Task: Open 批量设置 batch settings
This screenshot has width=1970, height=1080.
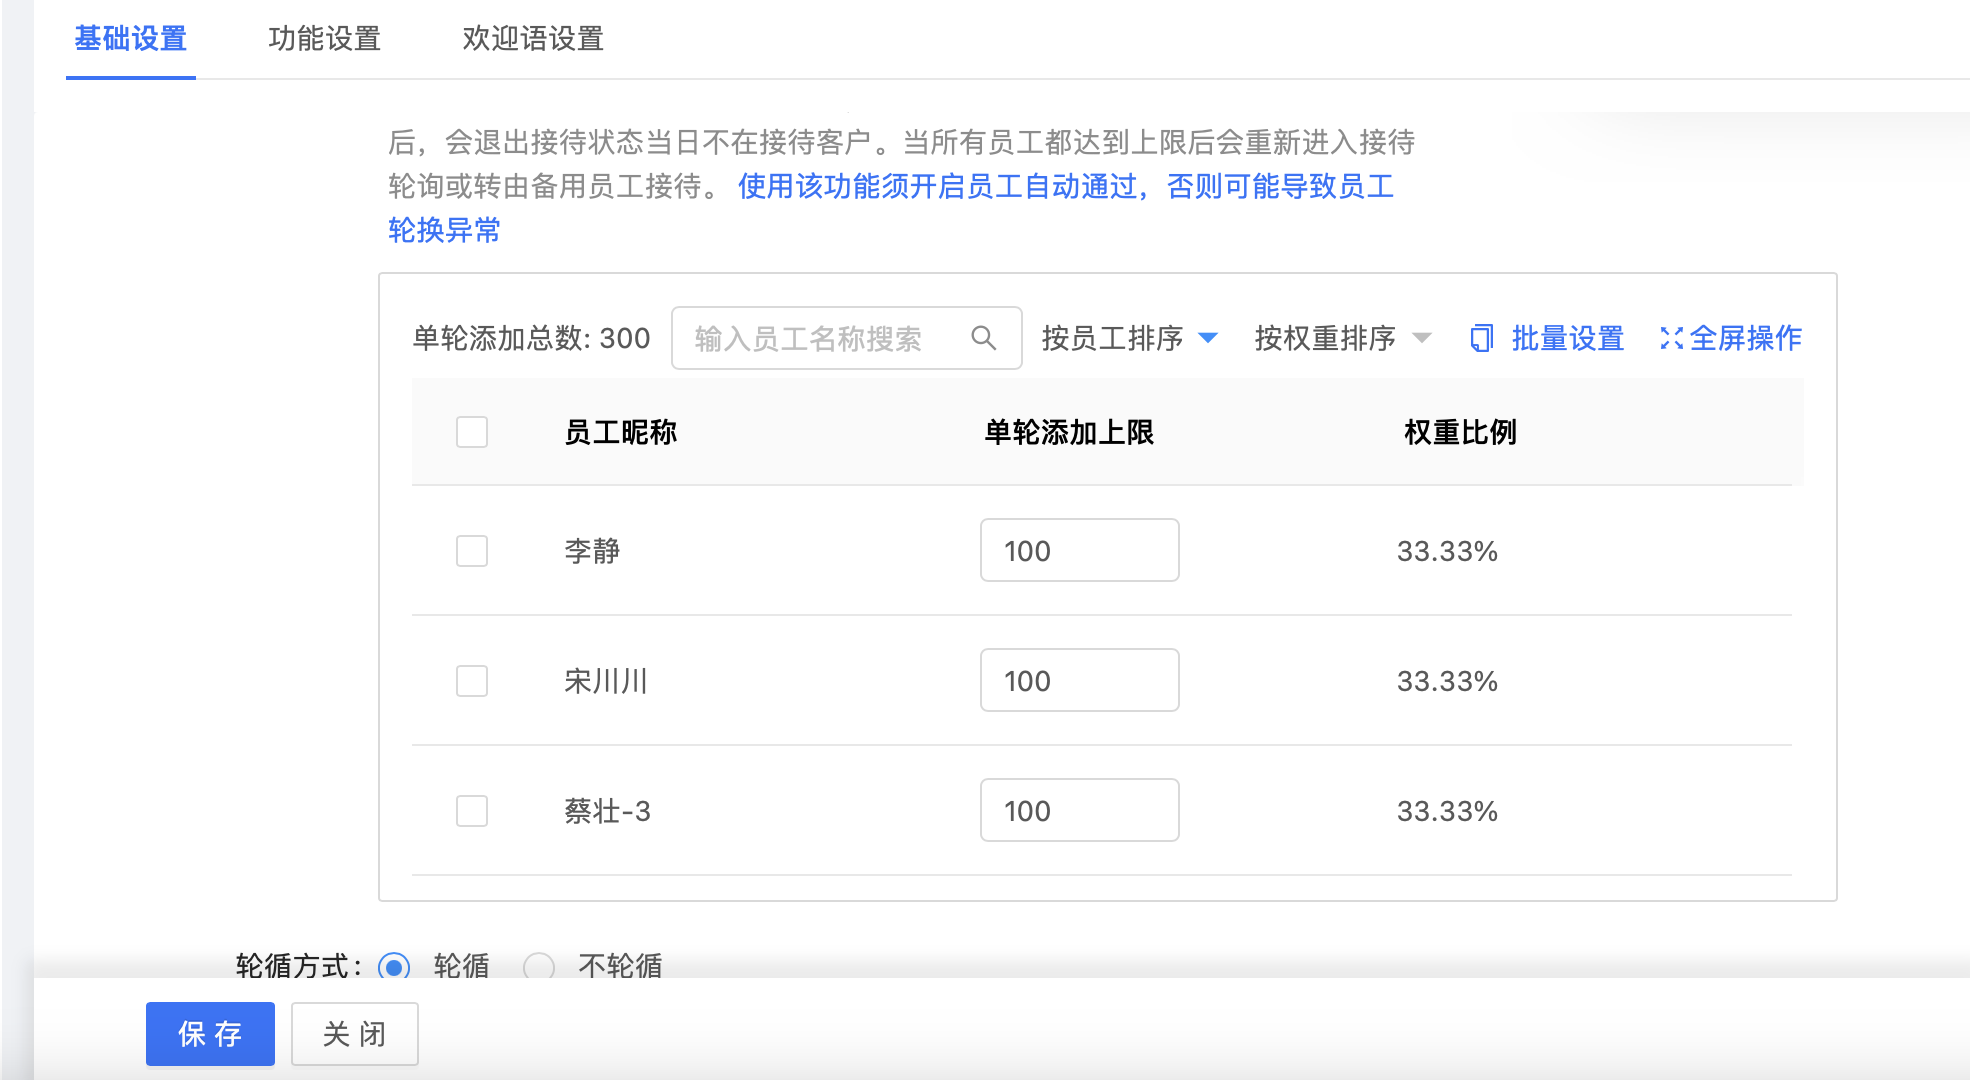Action: pyautogui.click(x=1547, y=338)
